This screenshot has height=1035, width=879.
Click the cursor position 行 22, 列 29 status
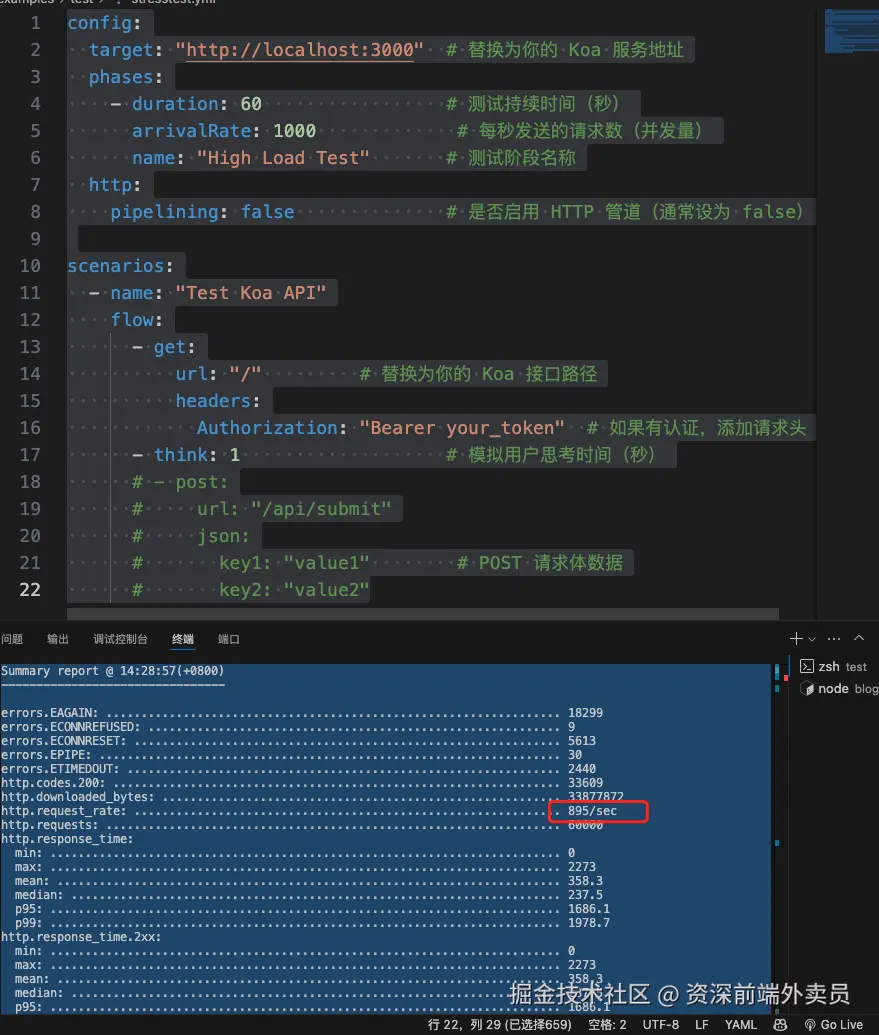coord(499,1024)
